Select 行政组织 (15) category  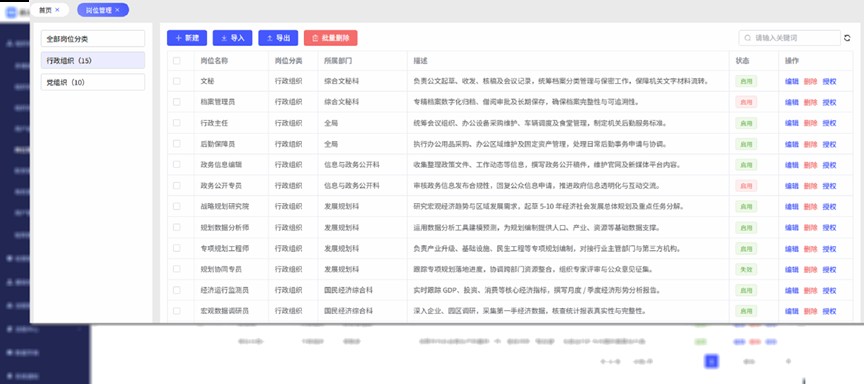tap(93, 61)
